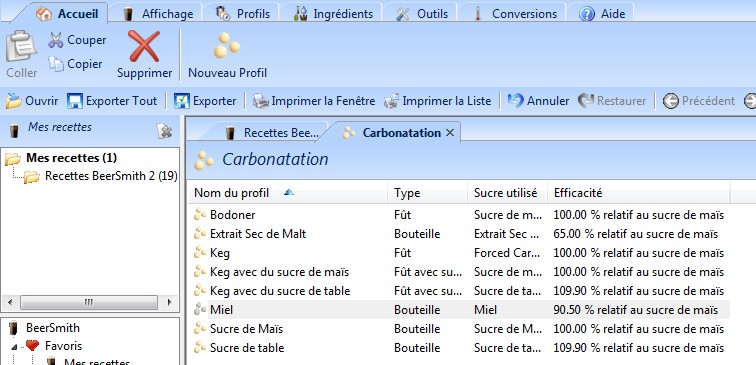Open the Accueil ribbon tab
Image resolution: width=756 pixels, height=365 pixels.
67,14
